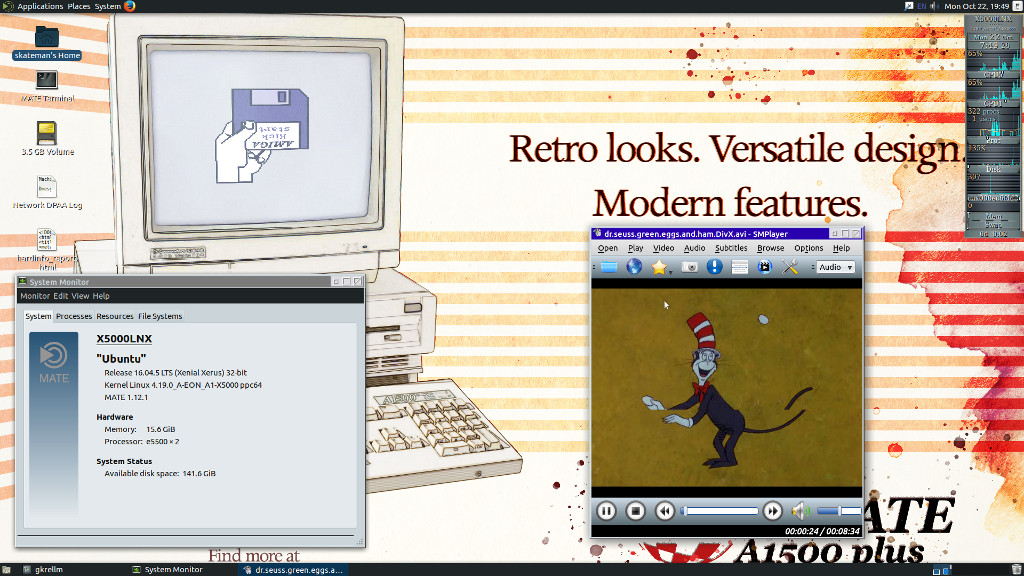The height and width of the screenshot is (576, 1024).
Task: Switch to the Resources tab
Action: 115,316
